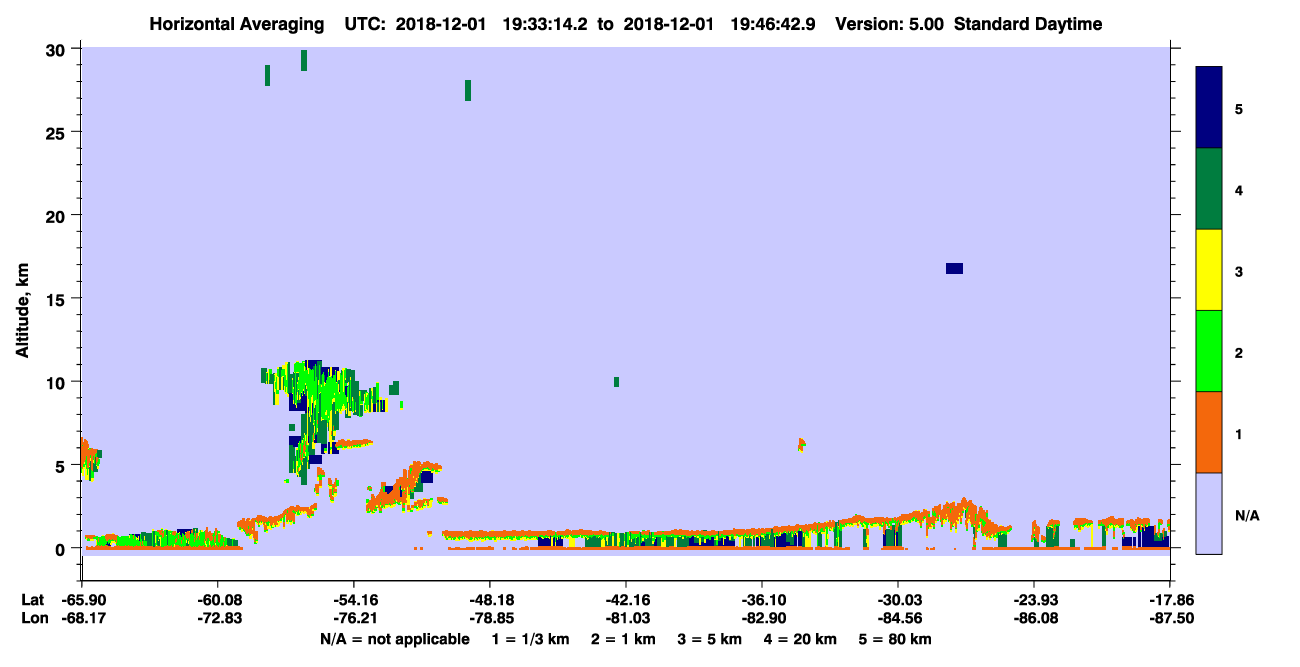Click the legend text '2 = 1 km'
Screen dimensions: 1300x667
click(624, 639)
